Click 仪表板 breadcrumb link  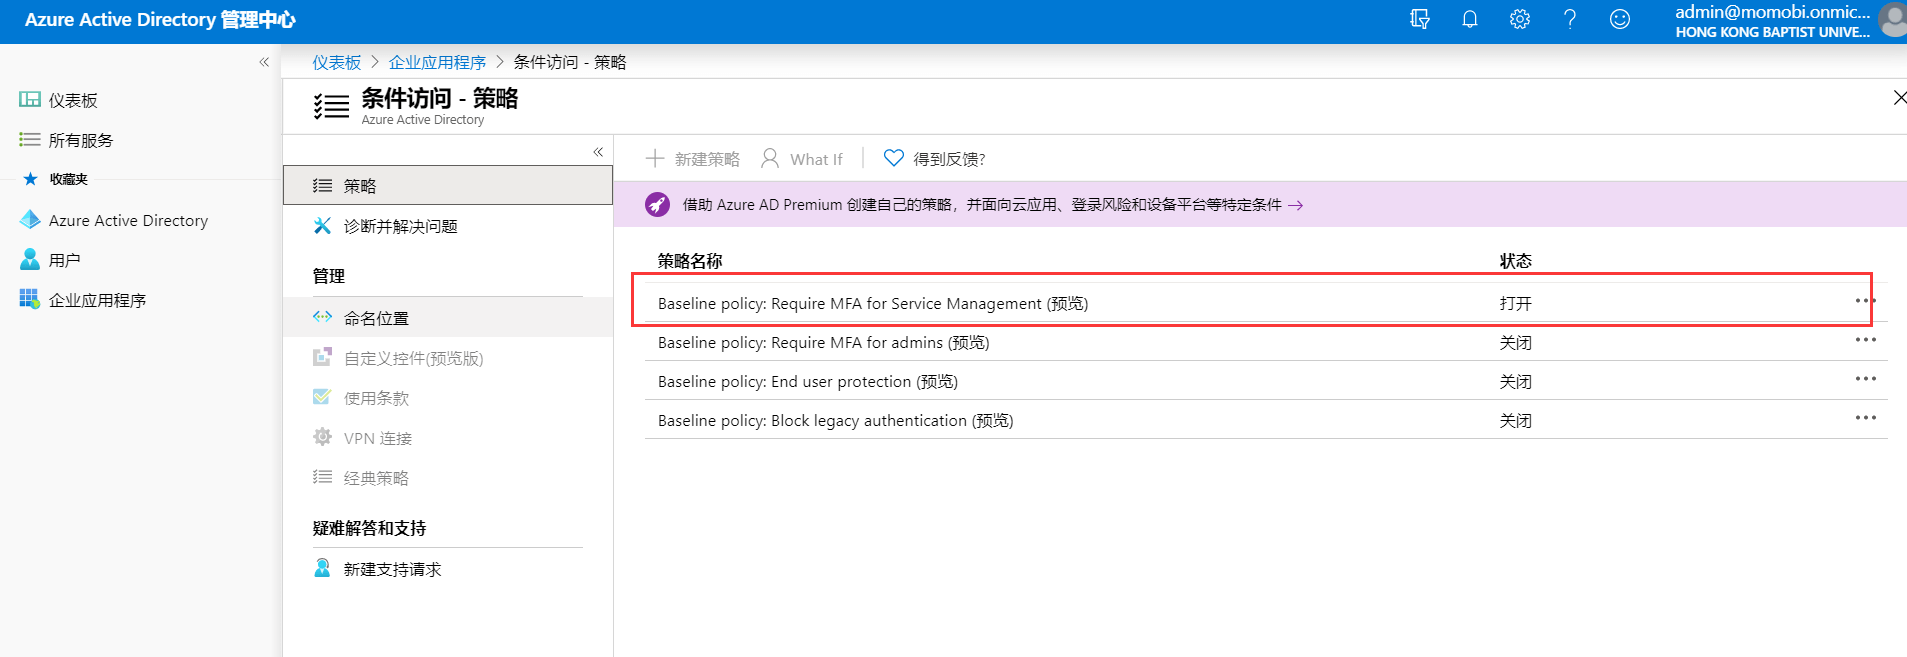tap(336, 62)
